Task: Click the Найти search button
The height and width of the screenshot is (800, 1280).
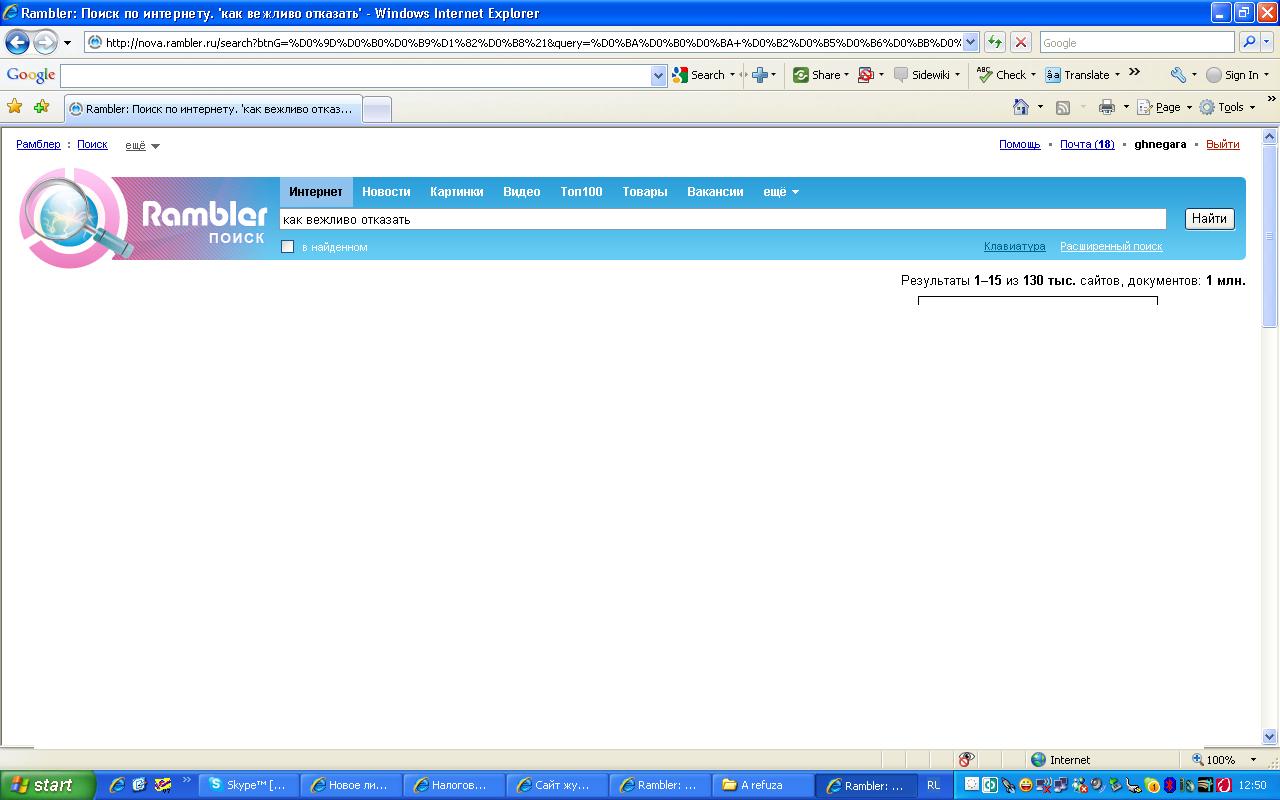Action: pos(1210,219)
